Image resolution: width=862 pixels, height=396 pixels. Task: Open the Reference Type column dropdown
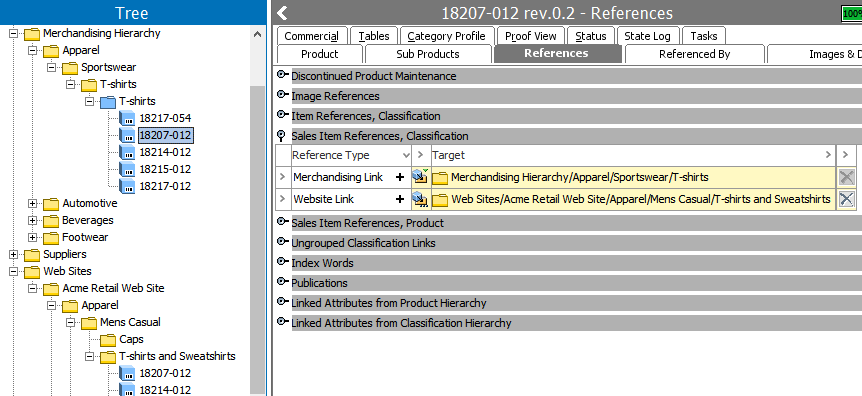pyautogui.click(x=406, y=156)
